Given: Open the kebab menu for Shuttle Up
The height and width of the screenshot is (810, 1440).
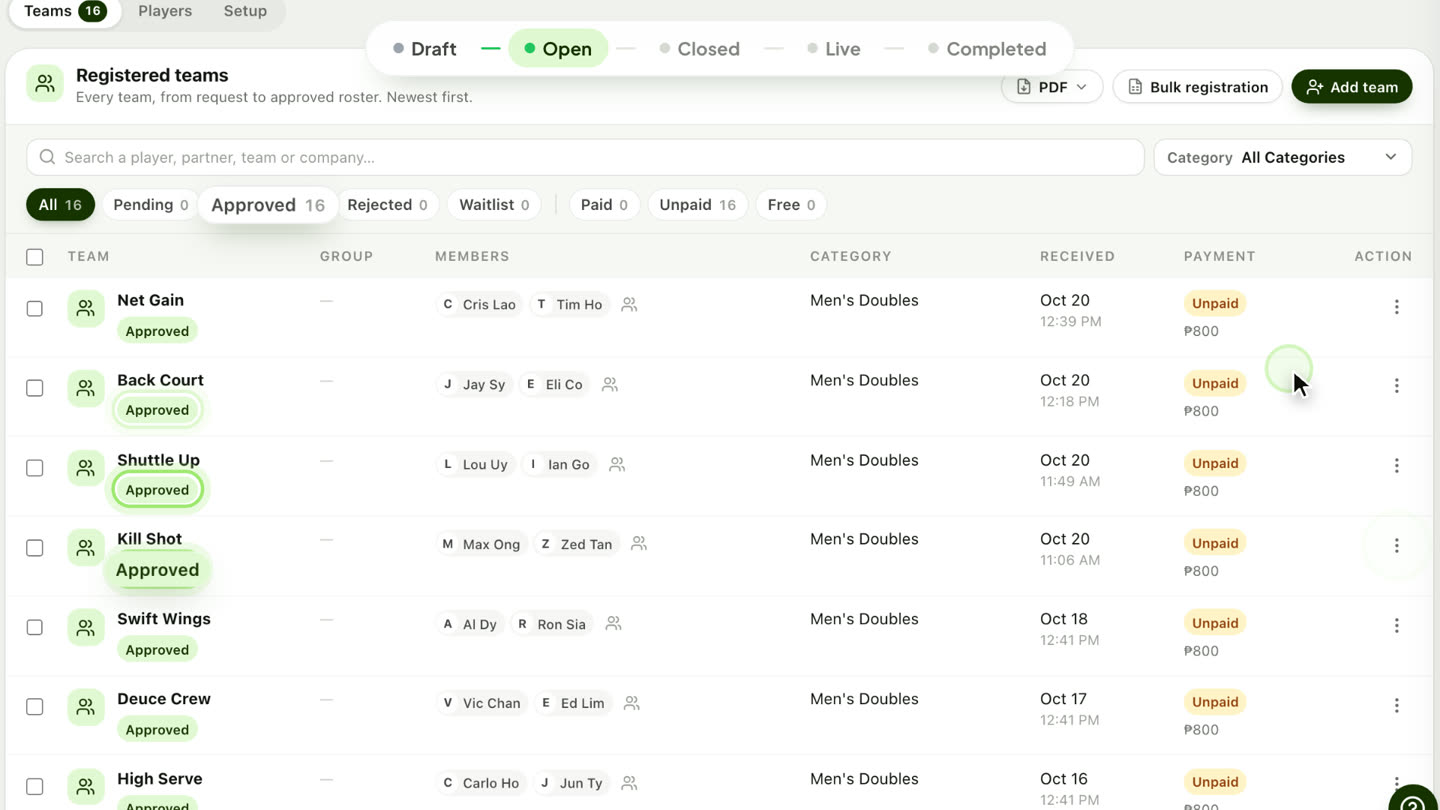Looking at the screenshot, I should (1396, 466).
